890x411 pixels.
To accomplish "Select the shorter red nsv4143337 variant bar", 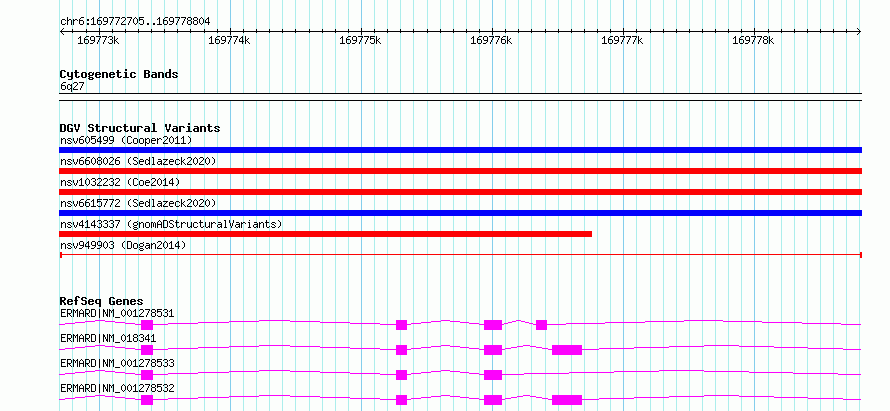I will [x=326, y=234].
